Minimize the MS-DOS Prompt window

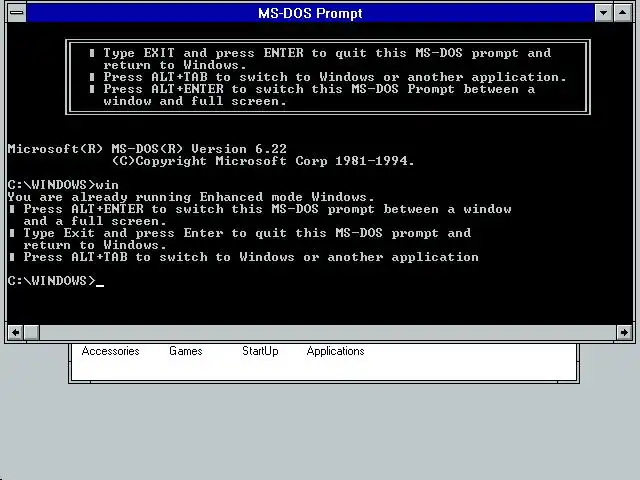[603, 13]
